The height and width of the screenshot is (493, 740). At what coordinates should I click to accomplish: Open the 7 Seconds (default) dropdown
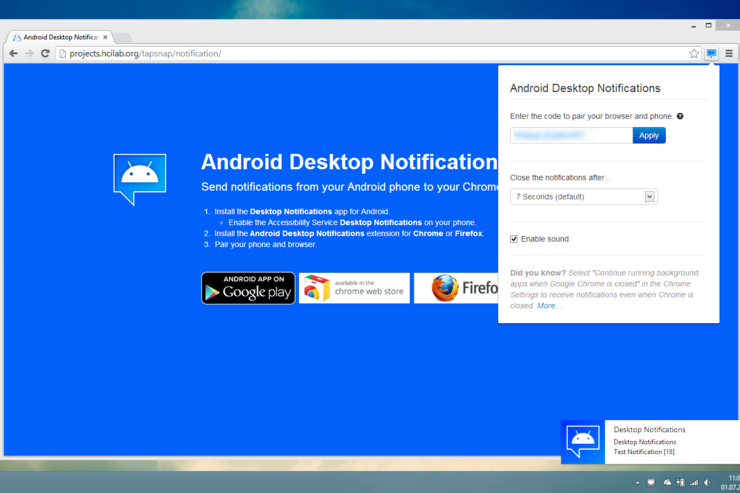(x=584, y=197)
